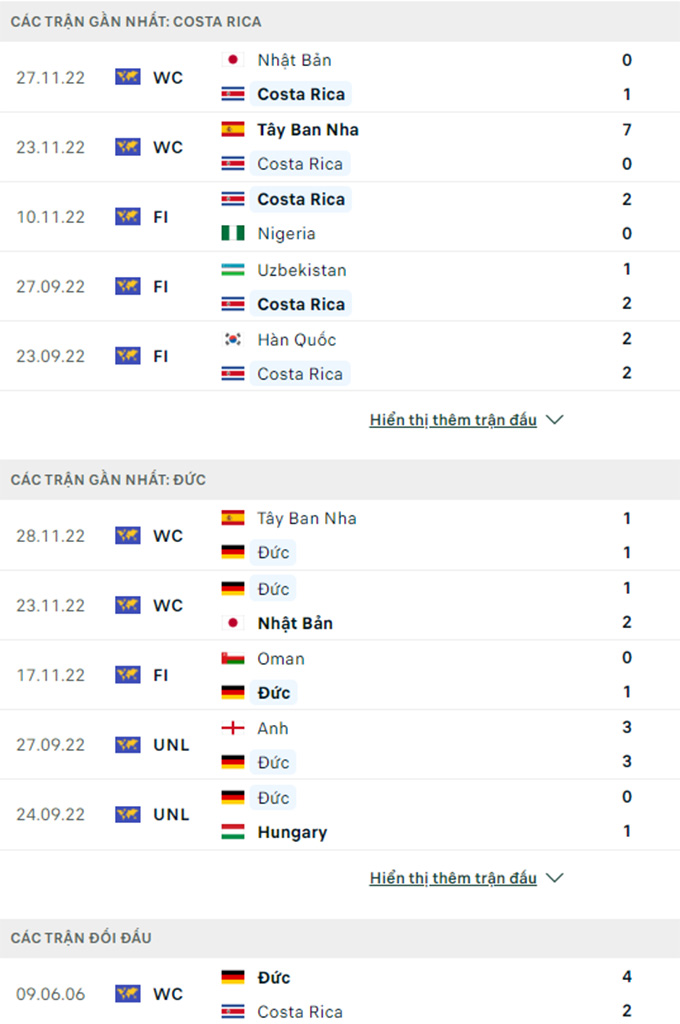
Task: Click the Oman flag icon
Action: (232, 658)
